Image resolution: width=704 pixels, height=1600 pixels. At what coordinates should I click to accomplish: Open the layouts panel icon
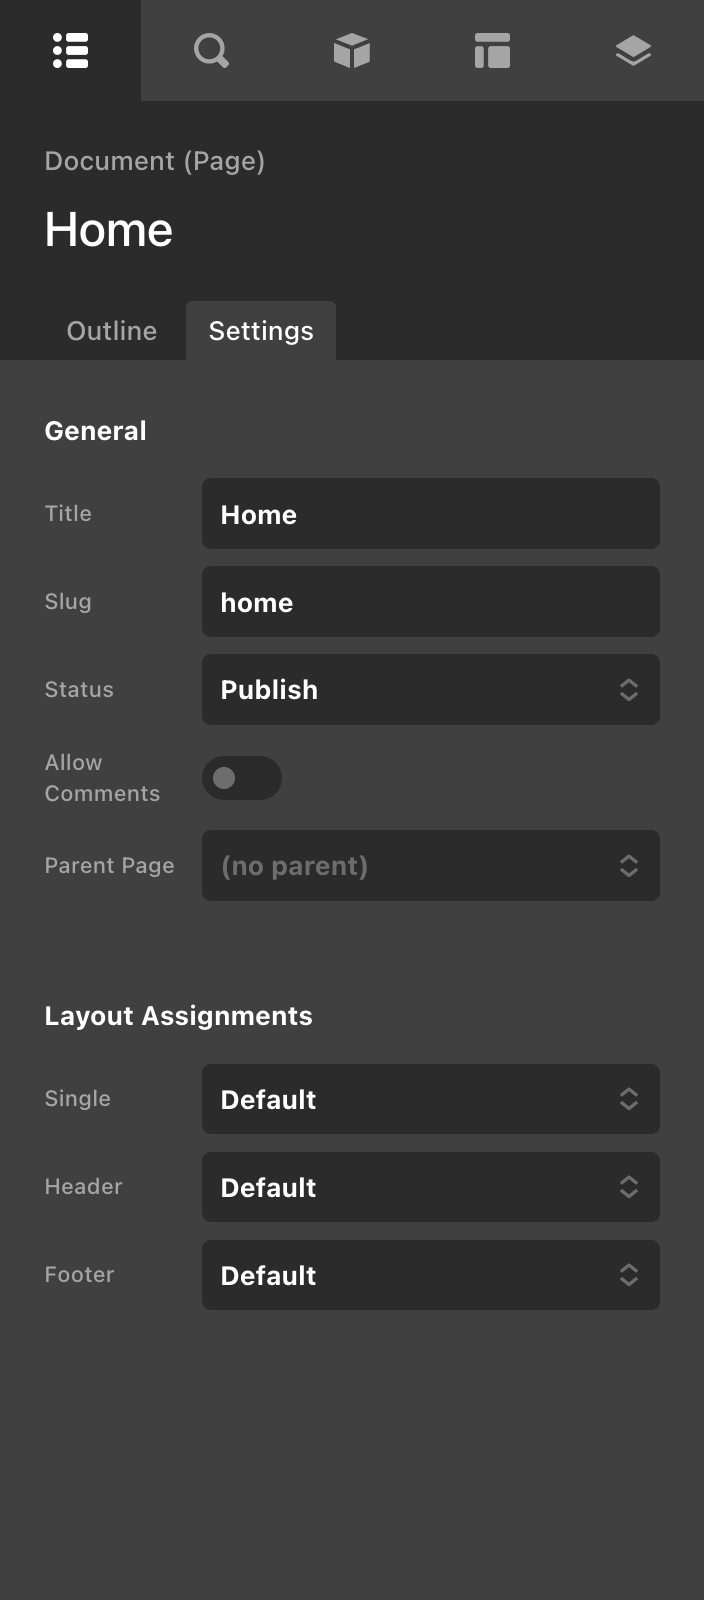[x=492, y=50]
